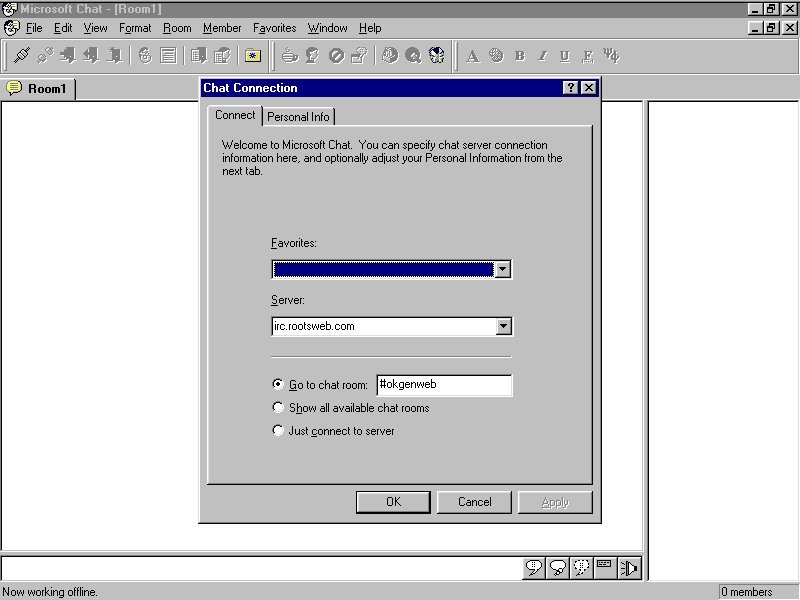
Task: Switch to Plain Text view icon
Action: click(x=168, y=55)
